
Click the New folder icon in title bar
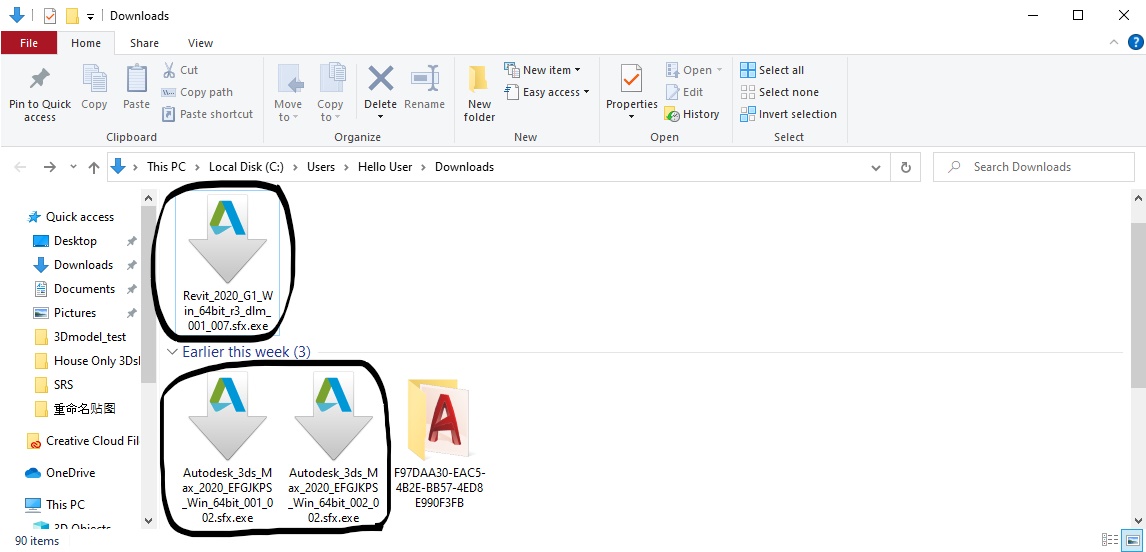pos(72,15)
